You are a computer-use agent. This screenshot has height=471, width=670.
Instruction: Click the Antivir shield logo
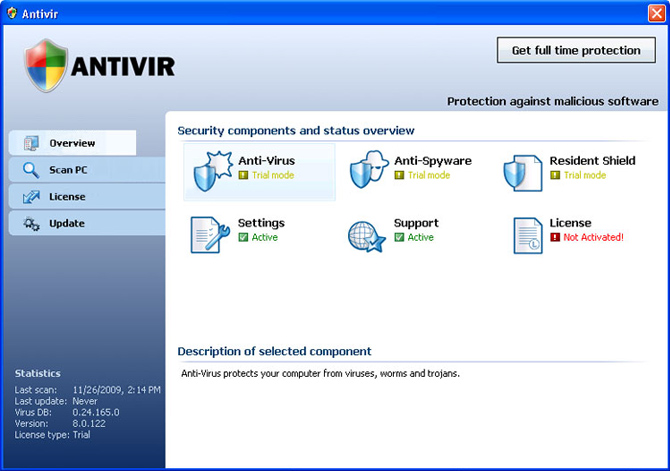[x=46, y=66]
